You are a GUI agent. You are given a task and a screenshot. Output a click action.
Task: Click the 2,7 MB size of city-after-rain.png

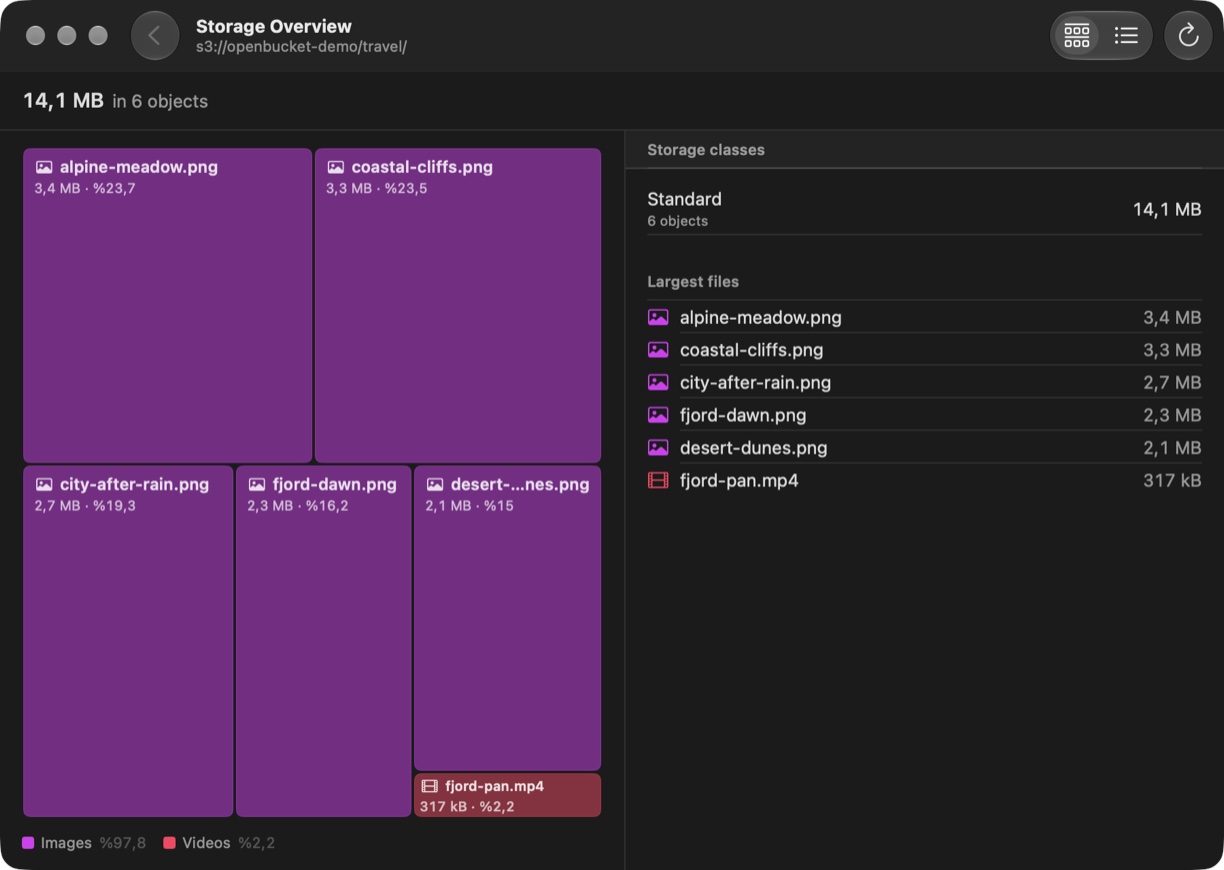[1172, 382]
